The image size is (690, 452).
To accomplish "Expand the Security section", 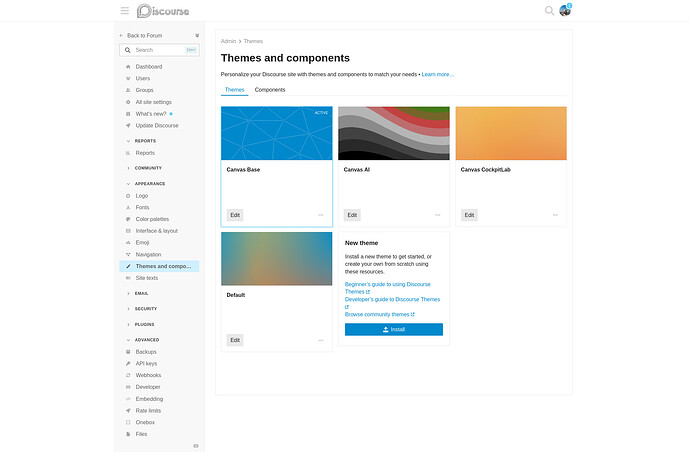I will click(141, 309).
